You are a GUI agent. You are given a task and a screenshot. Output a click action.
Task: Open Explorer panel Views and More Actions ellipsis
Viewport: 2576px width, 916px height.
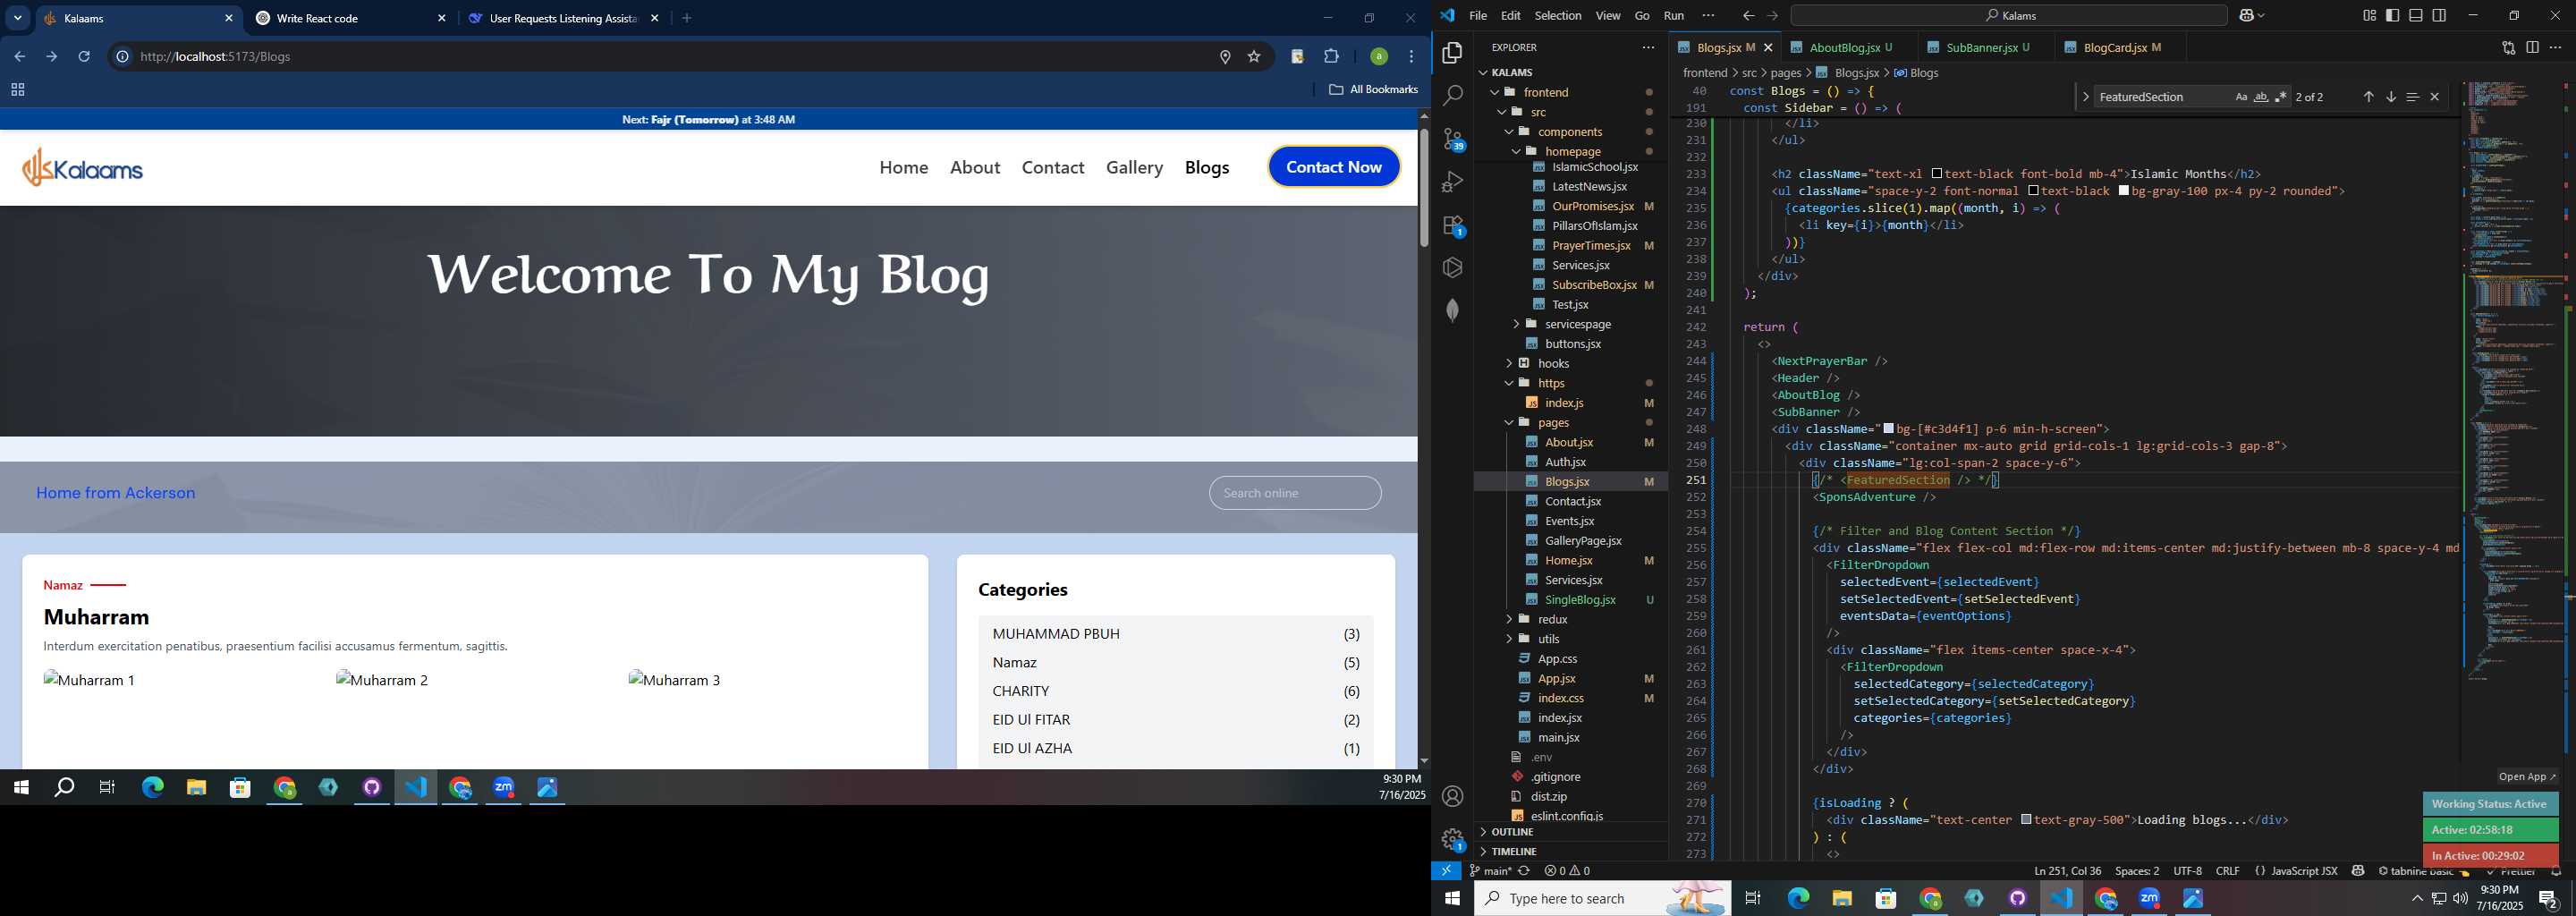click(x=1648, y=47)
